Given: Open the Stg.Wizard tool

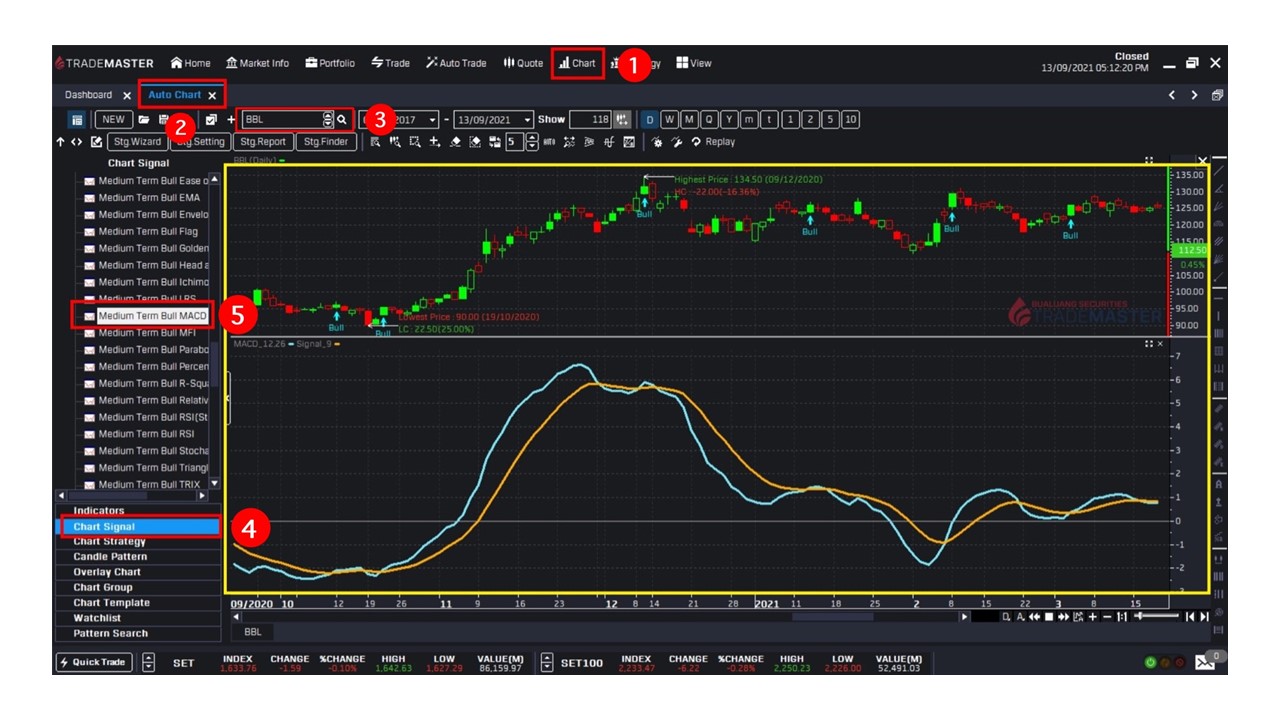Looking at the screenshot, I should click(x=139, y=141).
